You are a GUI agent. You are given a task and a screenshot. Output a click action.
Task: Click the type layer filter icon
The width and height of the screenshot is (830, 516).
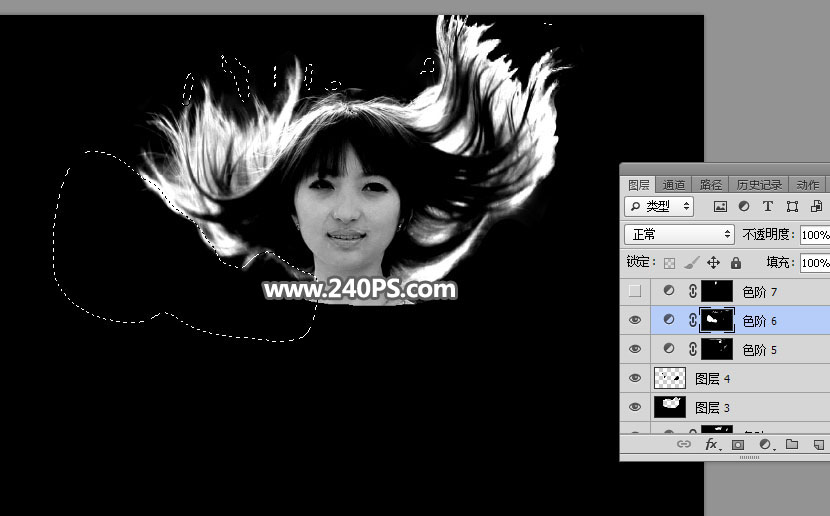click(768, 207)
